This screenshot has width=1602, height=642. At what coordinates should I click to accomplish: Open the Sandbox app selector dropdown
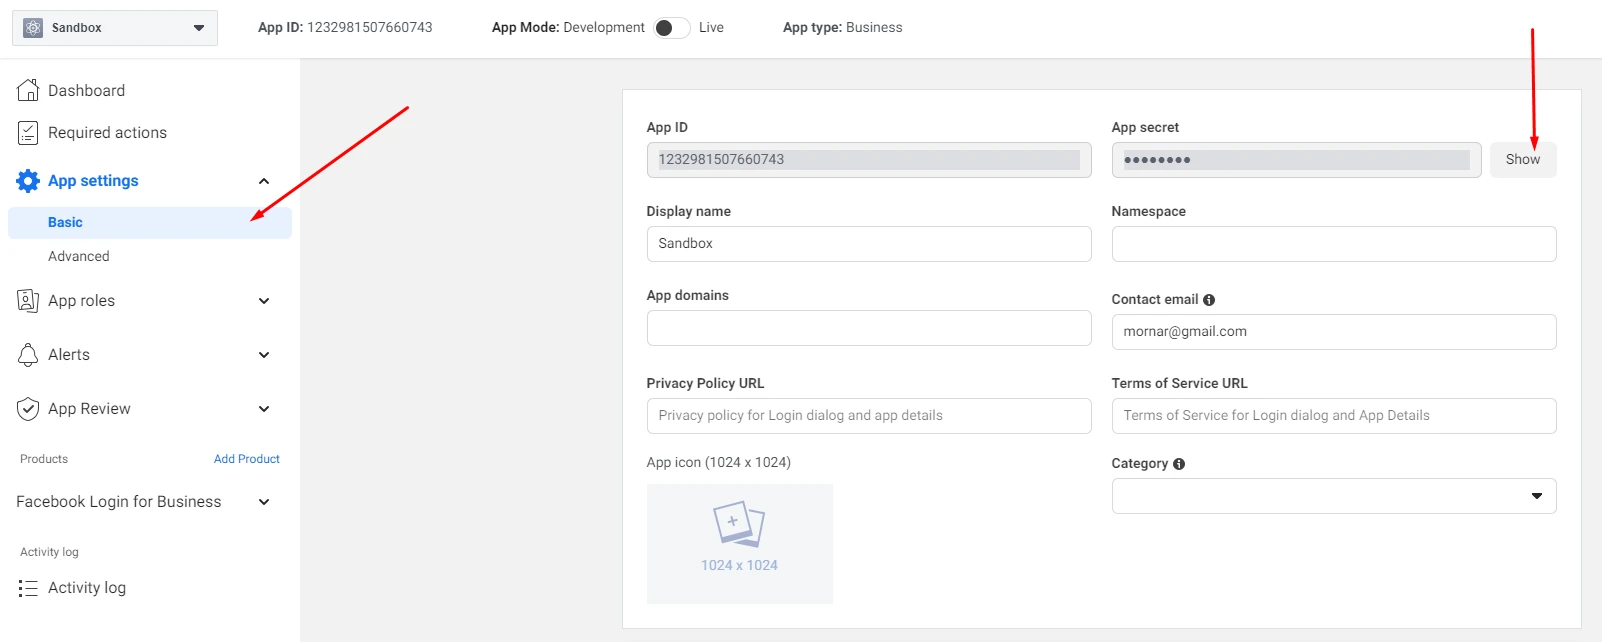114,28
